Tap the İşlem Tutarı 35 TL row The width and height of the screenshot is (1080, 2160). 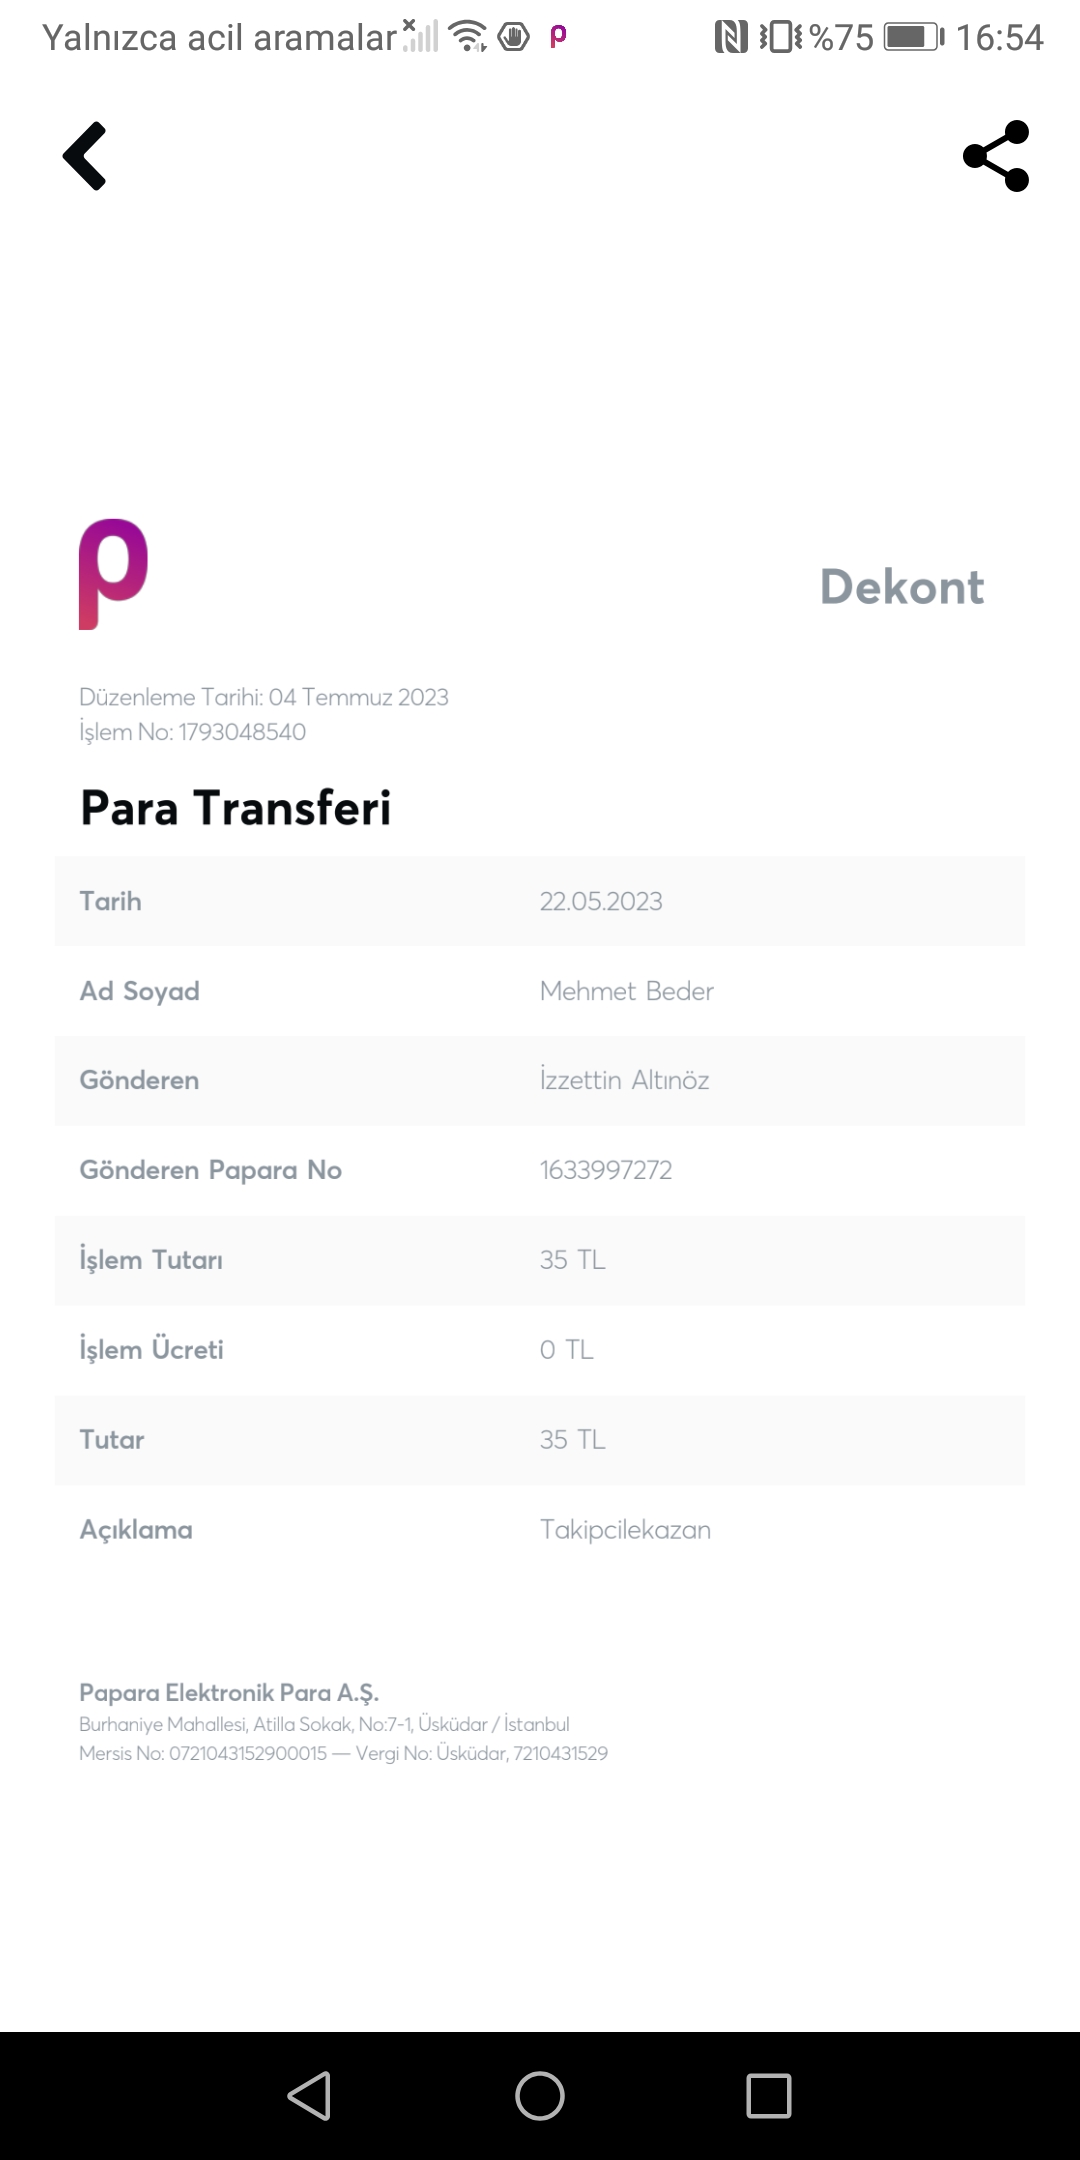pos(540,1260)
